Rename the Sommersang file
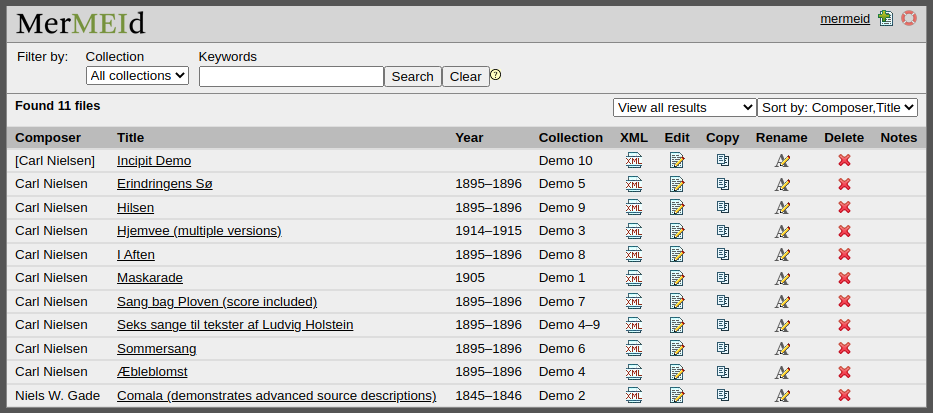Screen dimensions: 933x413 coord(781,349)
